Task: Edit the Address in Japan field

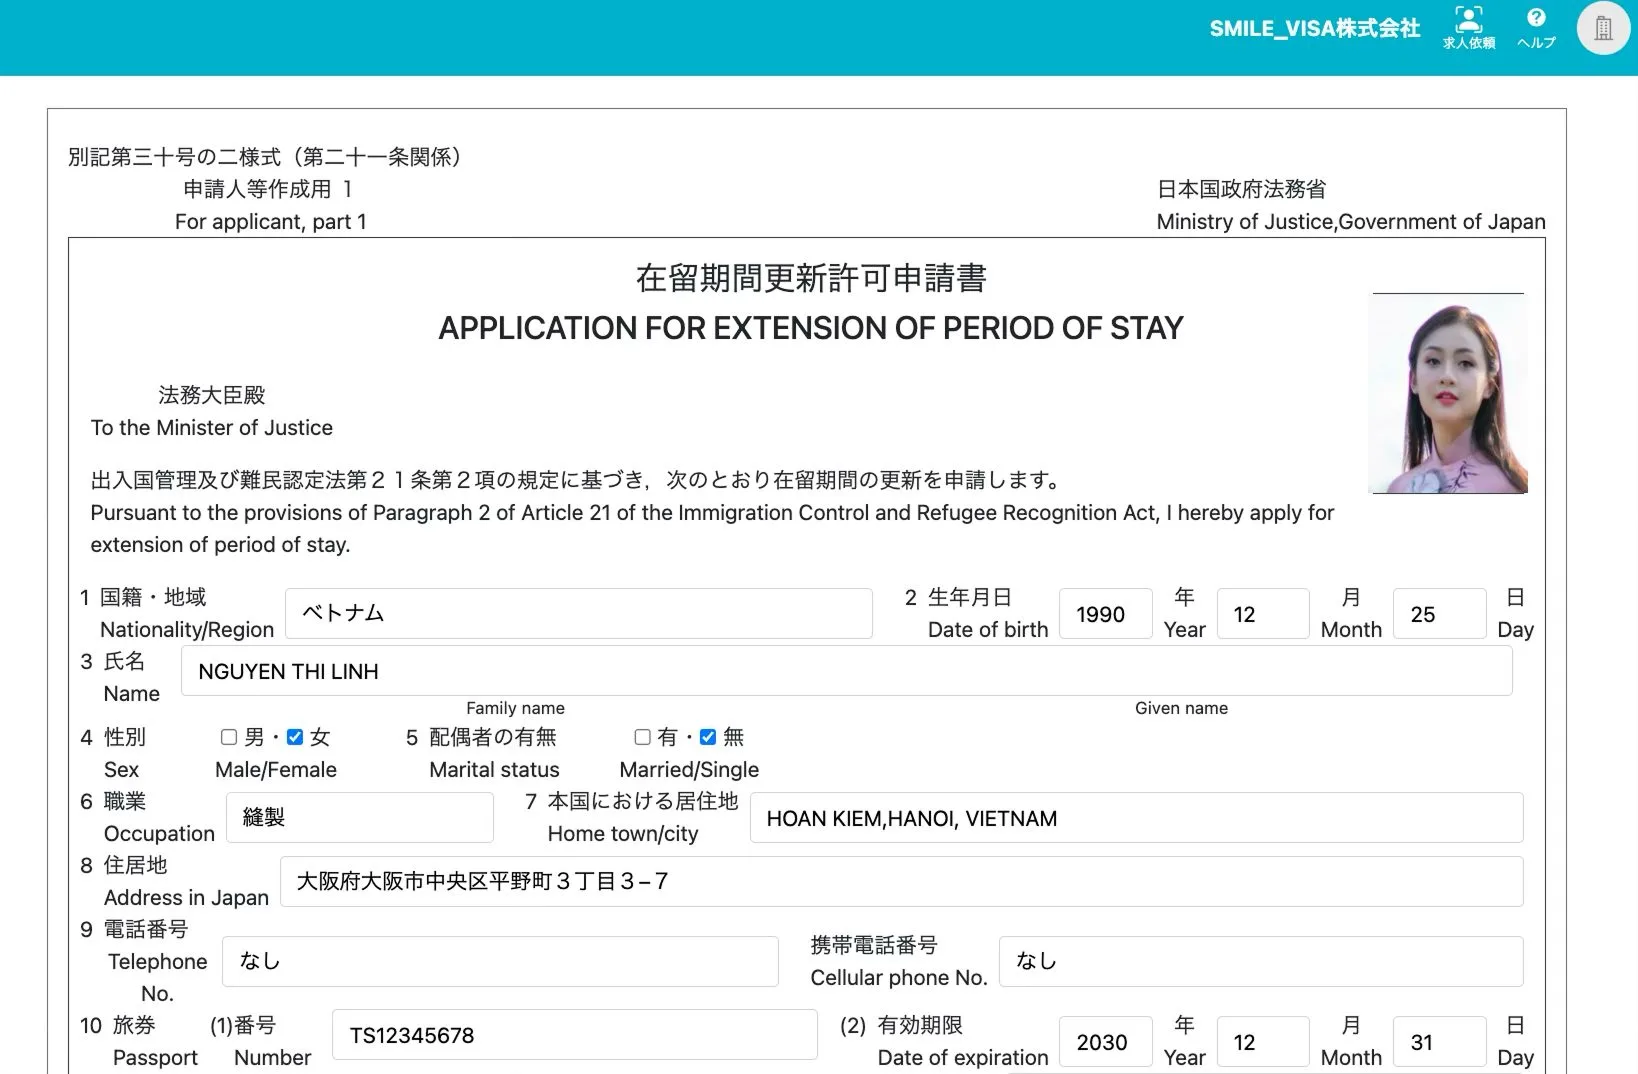Action: (x=900, y=881)
